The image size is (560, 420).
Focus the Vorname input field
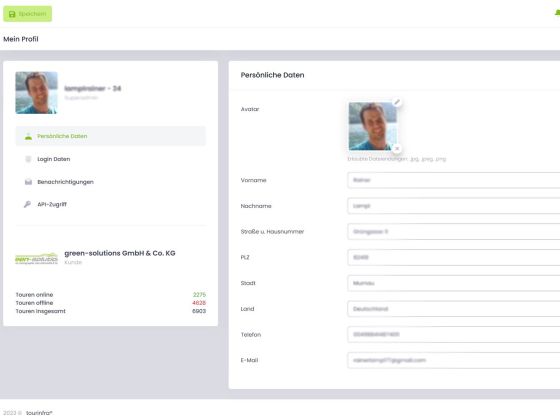[454, 180]
